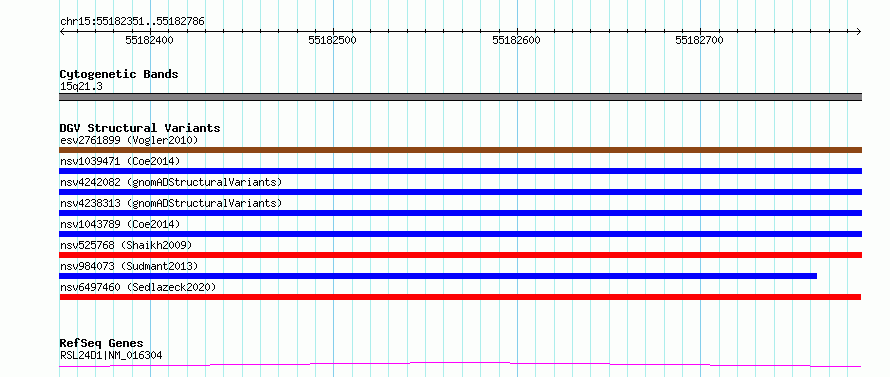Click the left arrowhead of the ruler
Image resolution: width=890 pixels, height=377 pixels.
(x=62, y=31)
